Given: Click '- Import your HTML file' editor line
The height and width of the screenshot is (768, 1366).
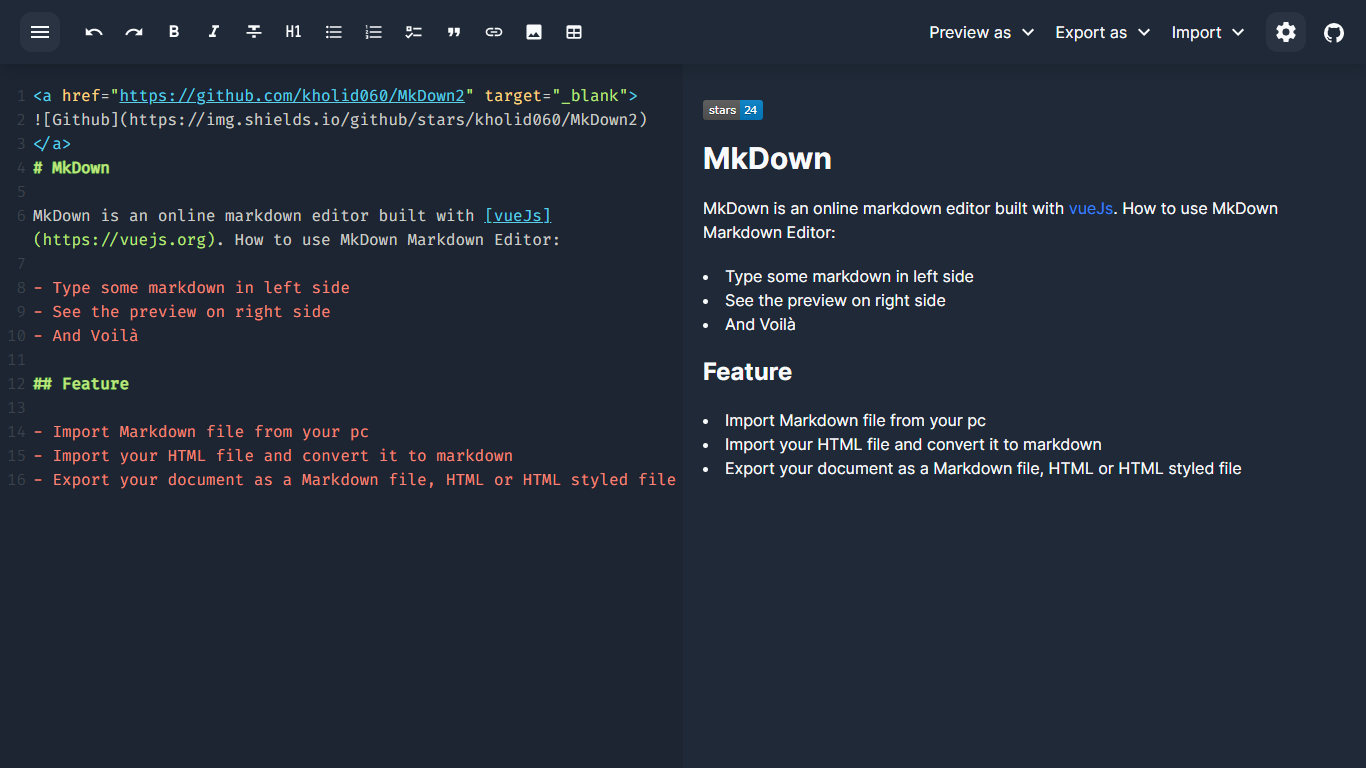Looking at the screenshot, I should pyautogui.click(x=273, y=456).
